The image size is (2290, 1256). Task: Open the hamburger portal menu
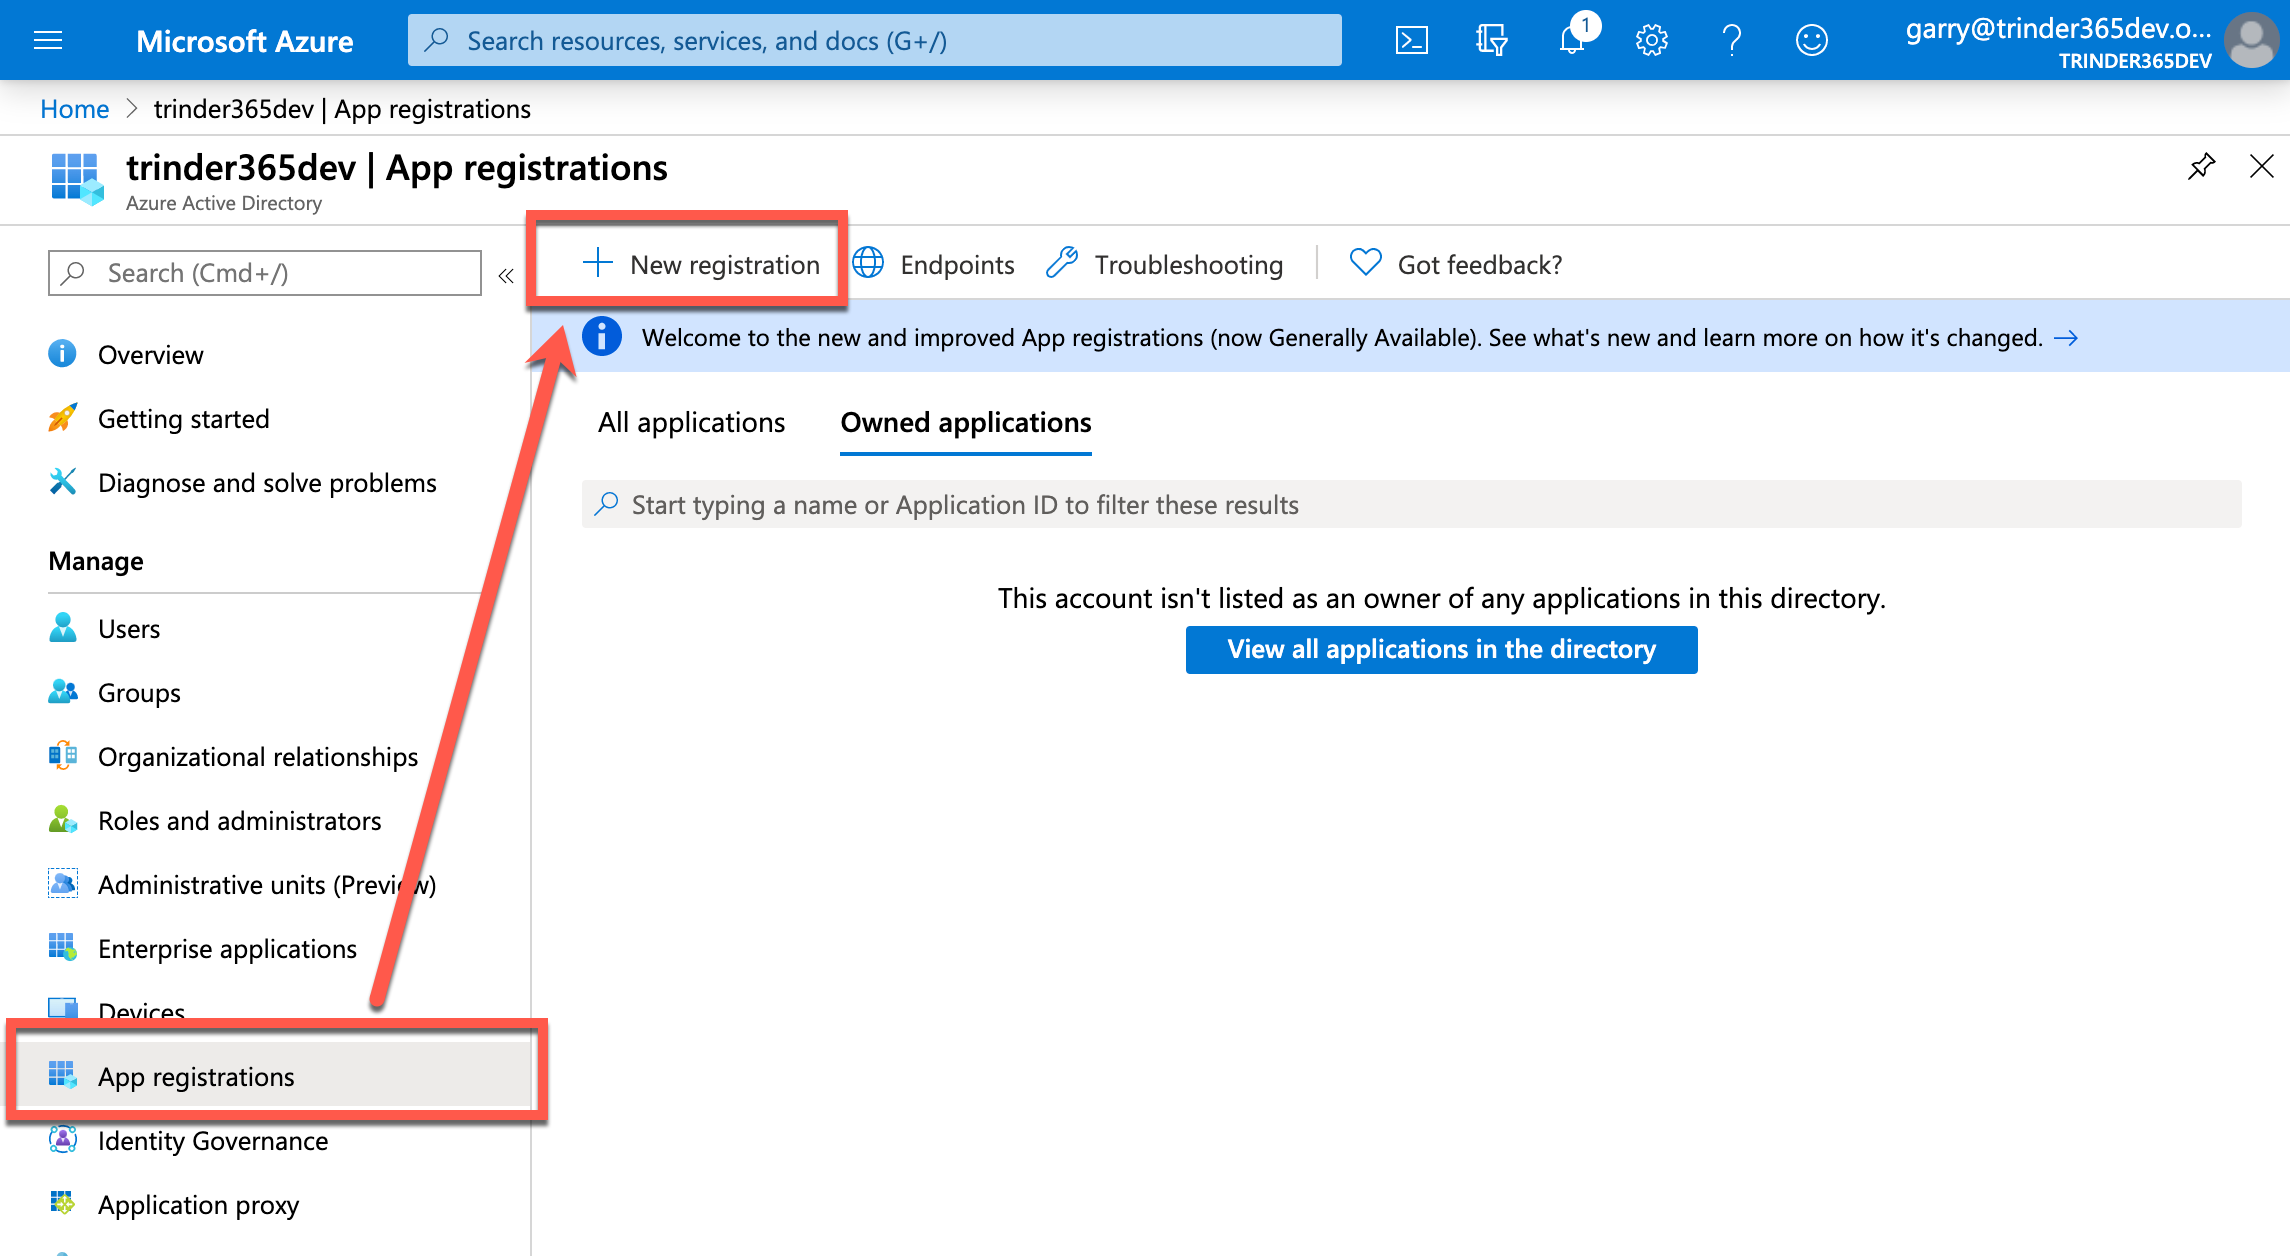pos(48,40)
